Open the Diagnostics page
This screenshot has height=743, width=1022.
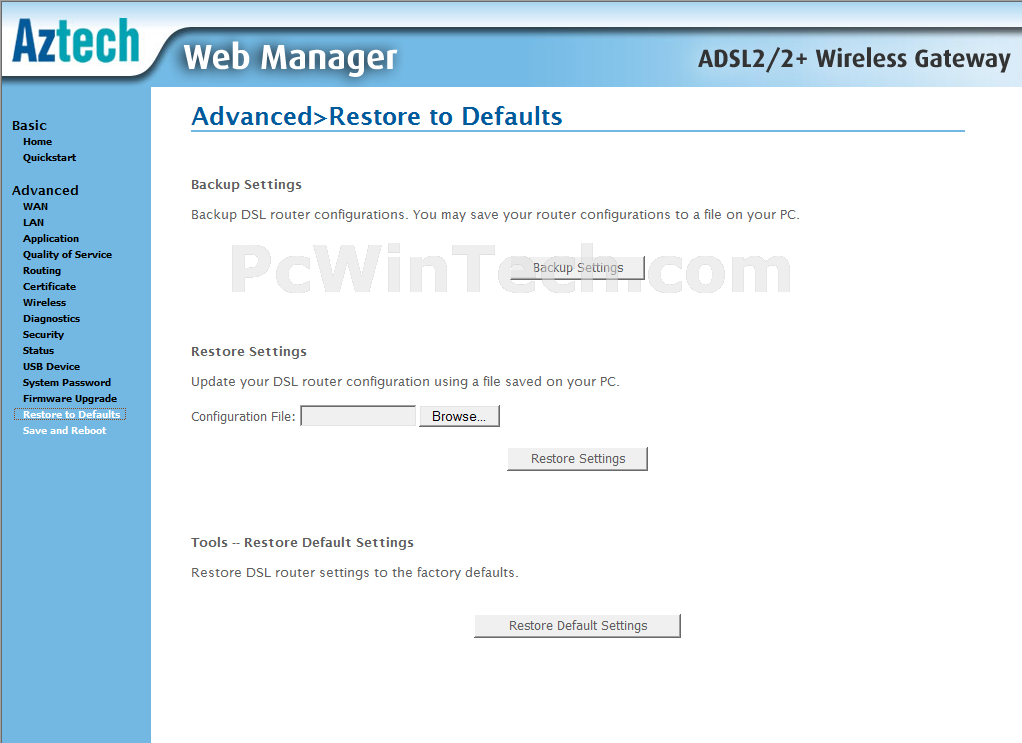[x=51, y=319]
